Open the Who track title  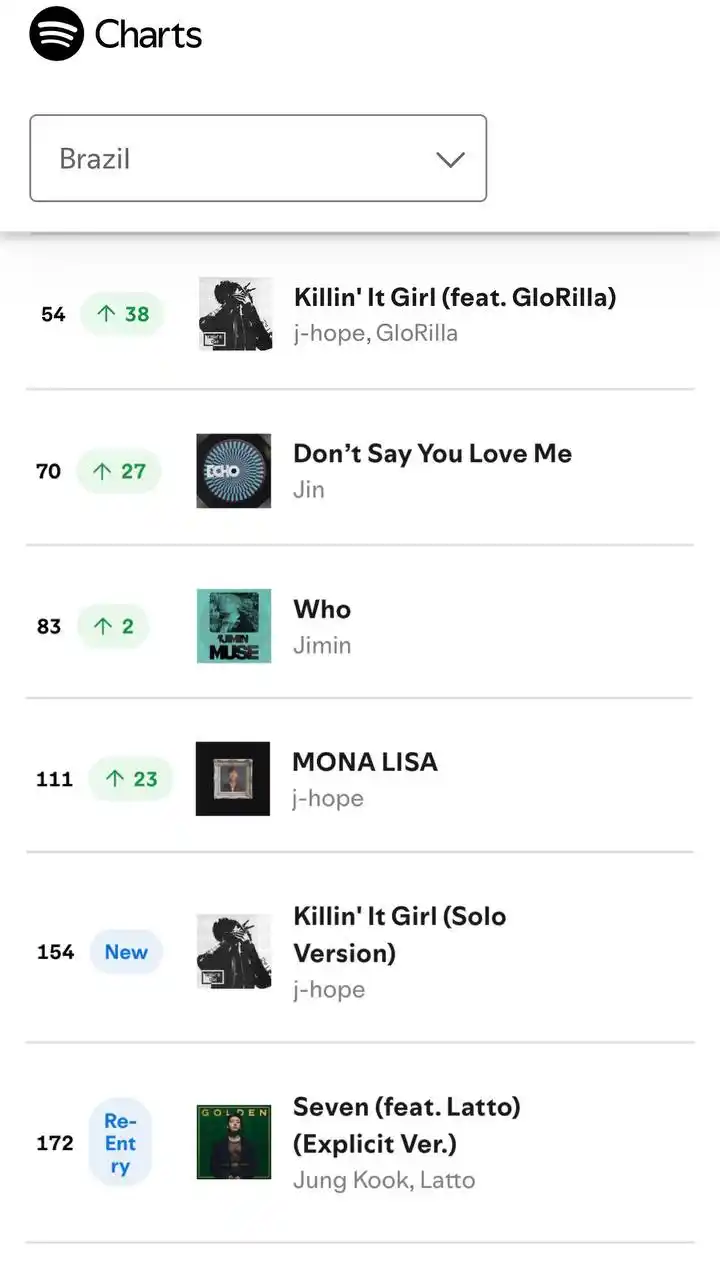coord(322,609)
